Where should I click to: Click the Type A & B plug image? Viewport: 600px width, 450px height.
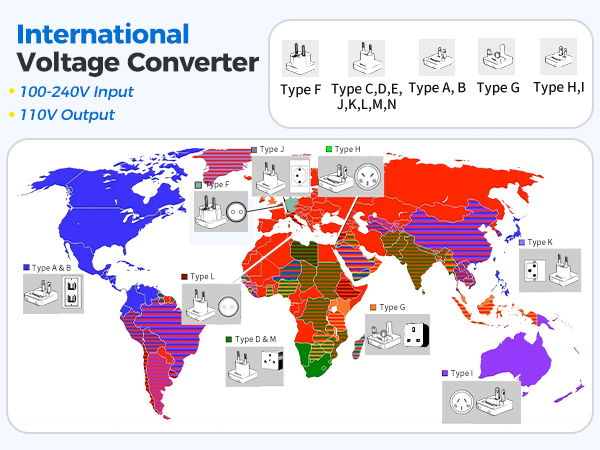pyautogui.click(x=53, y=293)
